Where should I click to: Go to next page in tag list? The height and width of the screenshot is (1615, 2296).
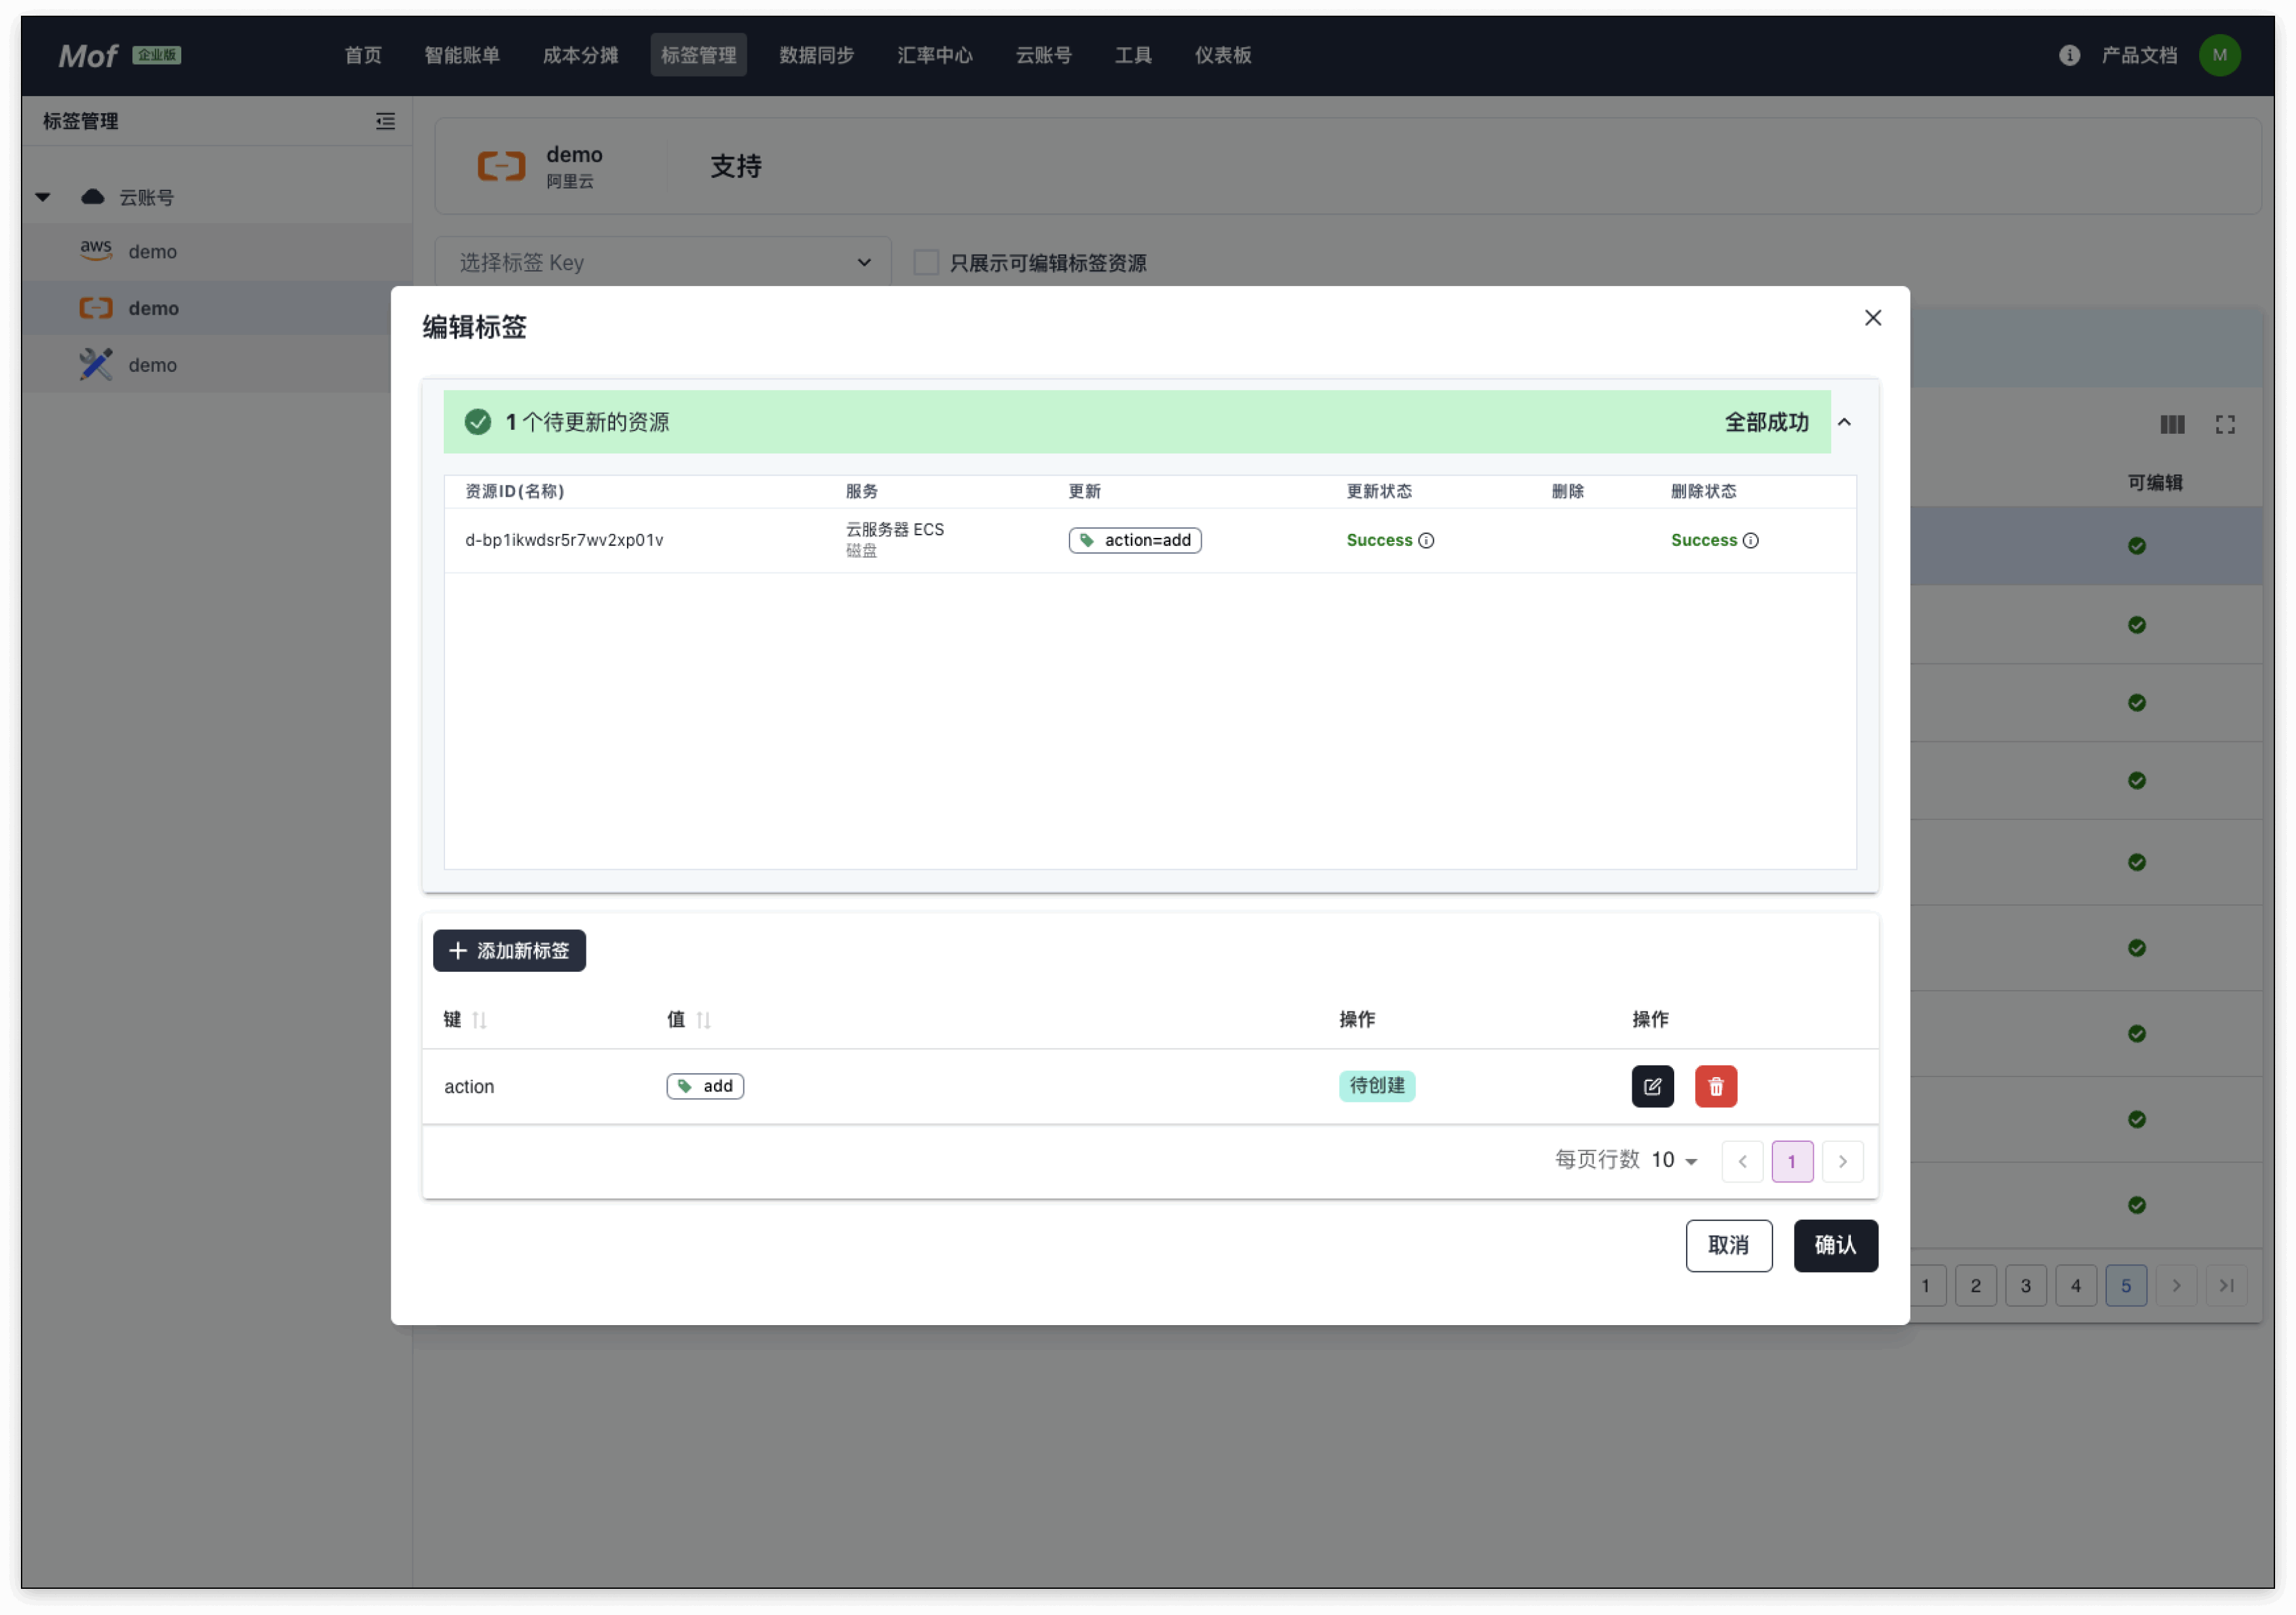(1842, 1161)
